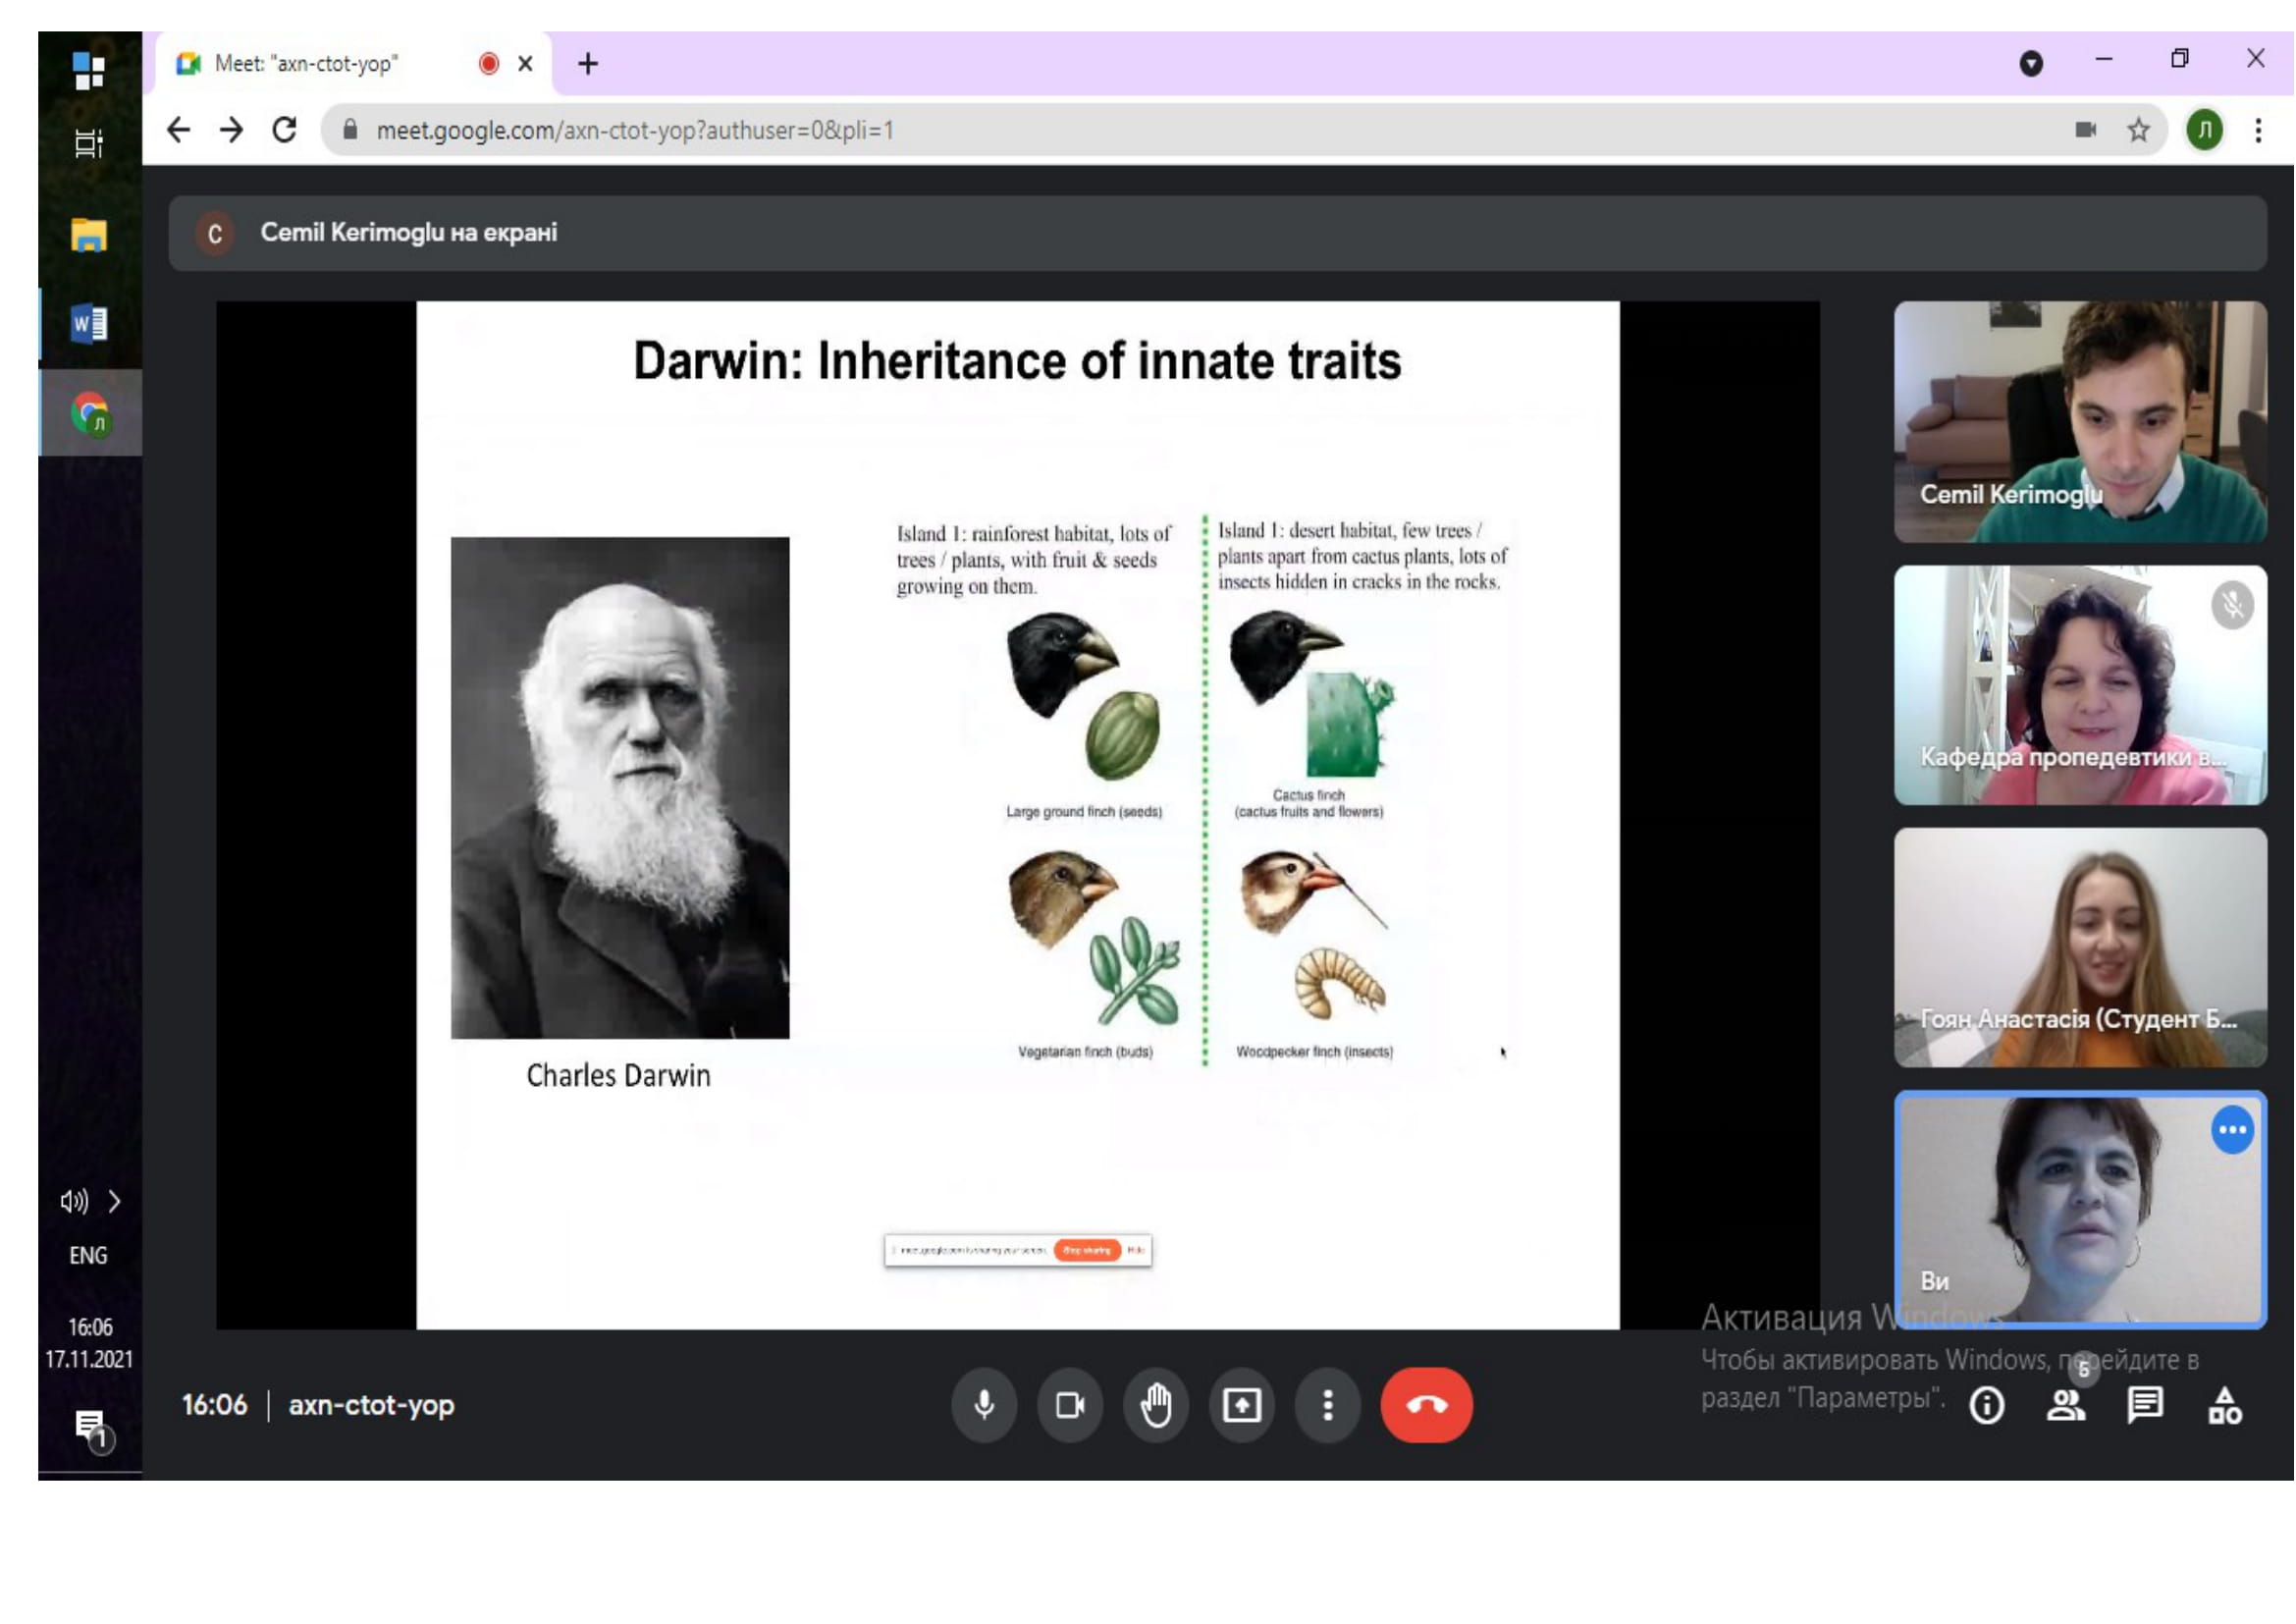Select the Cemil Kerimoglu video tile
2296x1624 pixels.
[x=2080, y=422]
